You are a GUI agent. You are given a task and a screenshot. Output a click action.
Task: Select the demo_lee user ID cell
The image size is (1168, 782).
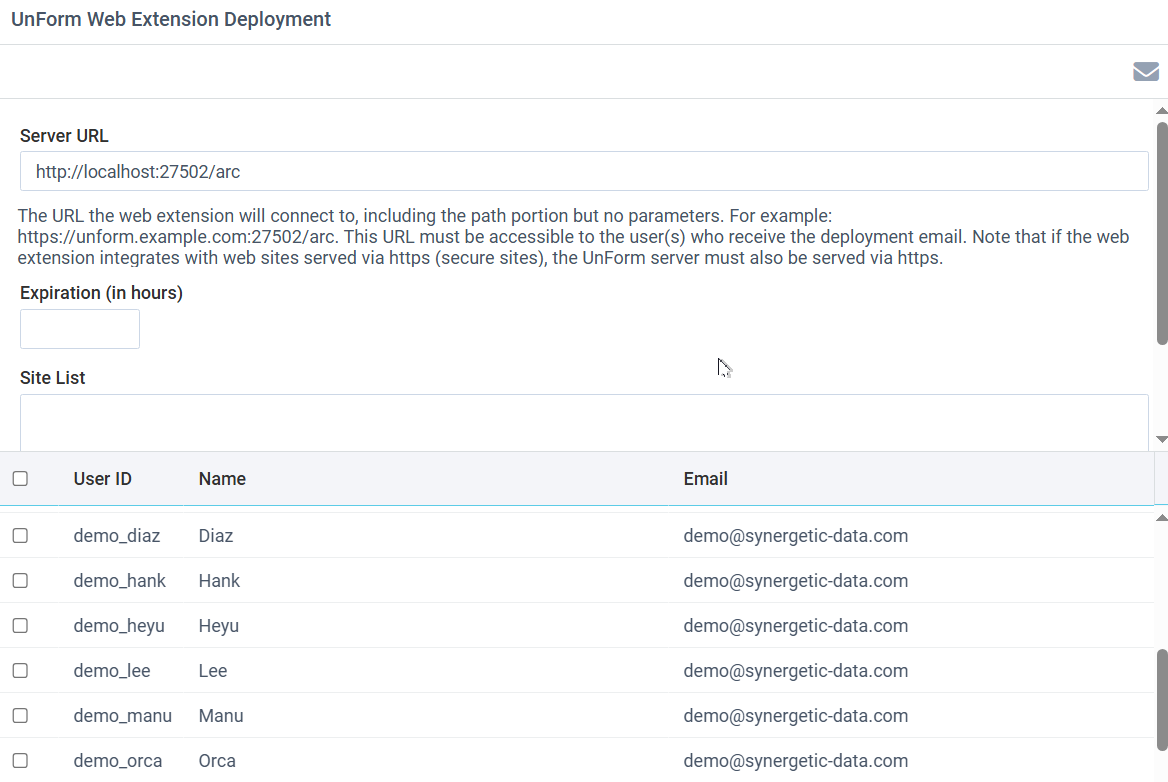pyautogui.click(x=112, y=670)
